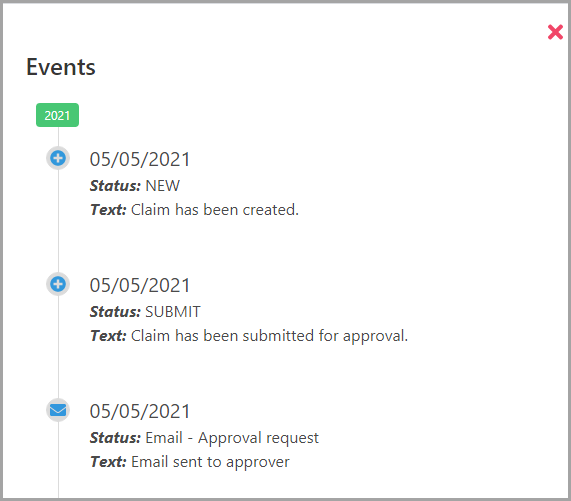Click text 'Claim has been submitted for approval.'

(x=269, y=336)
